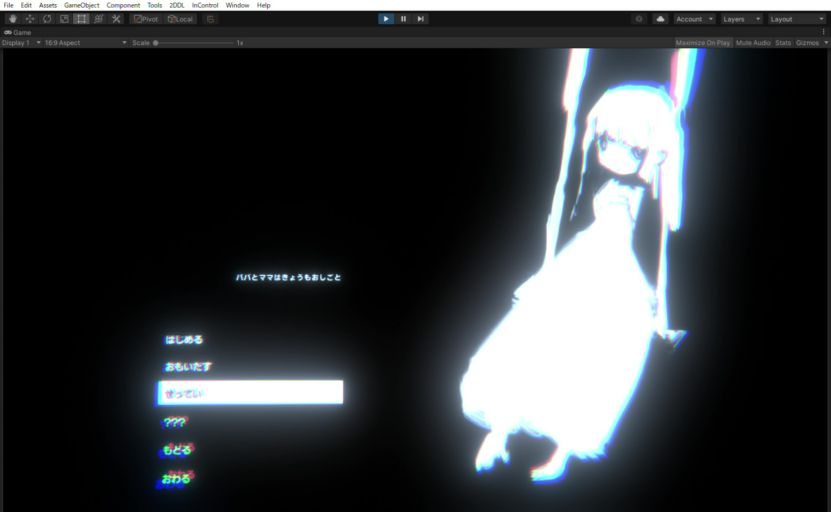Pause the running game
Screen dimensions: 831x512
point(403,19)
